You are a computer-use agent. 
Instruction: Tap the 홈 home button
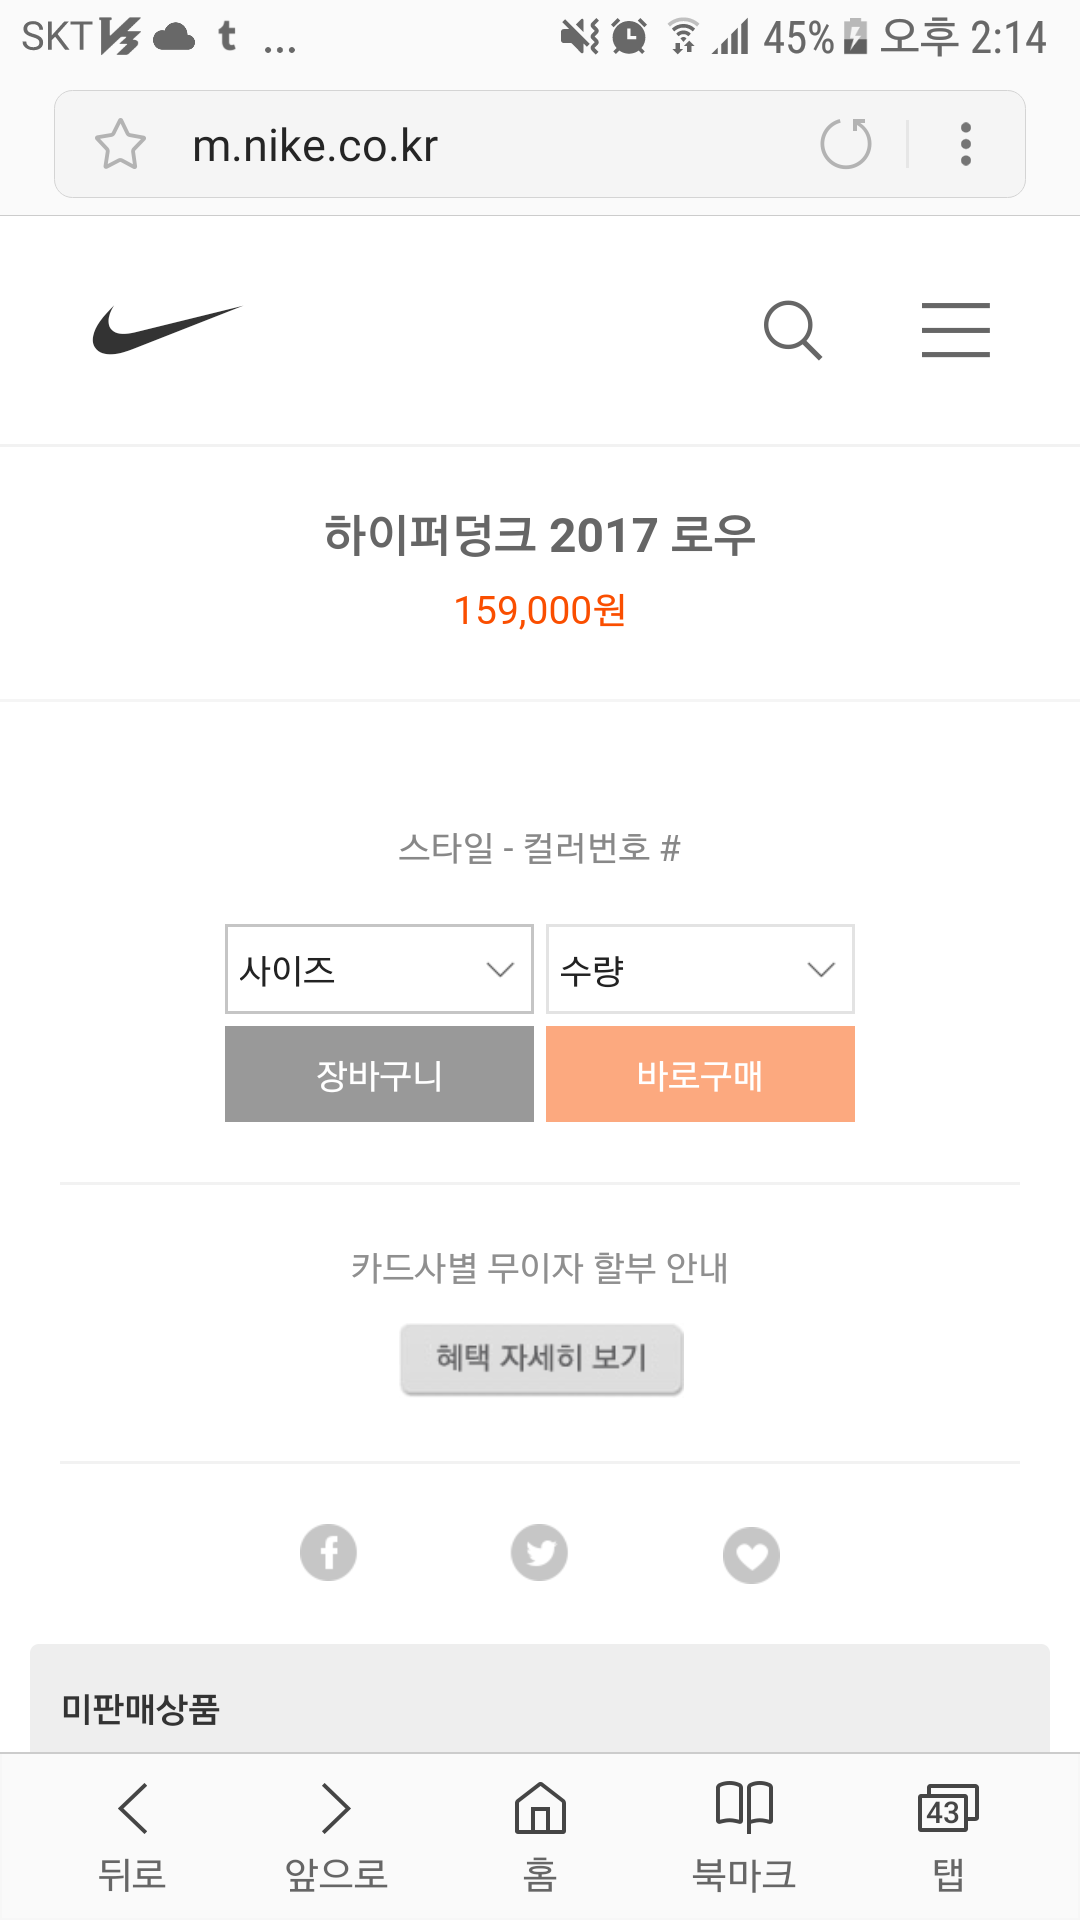pyautogui.click(x=540, y=1836)
